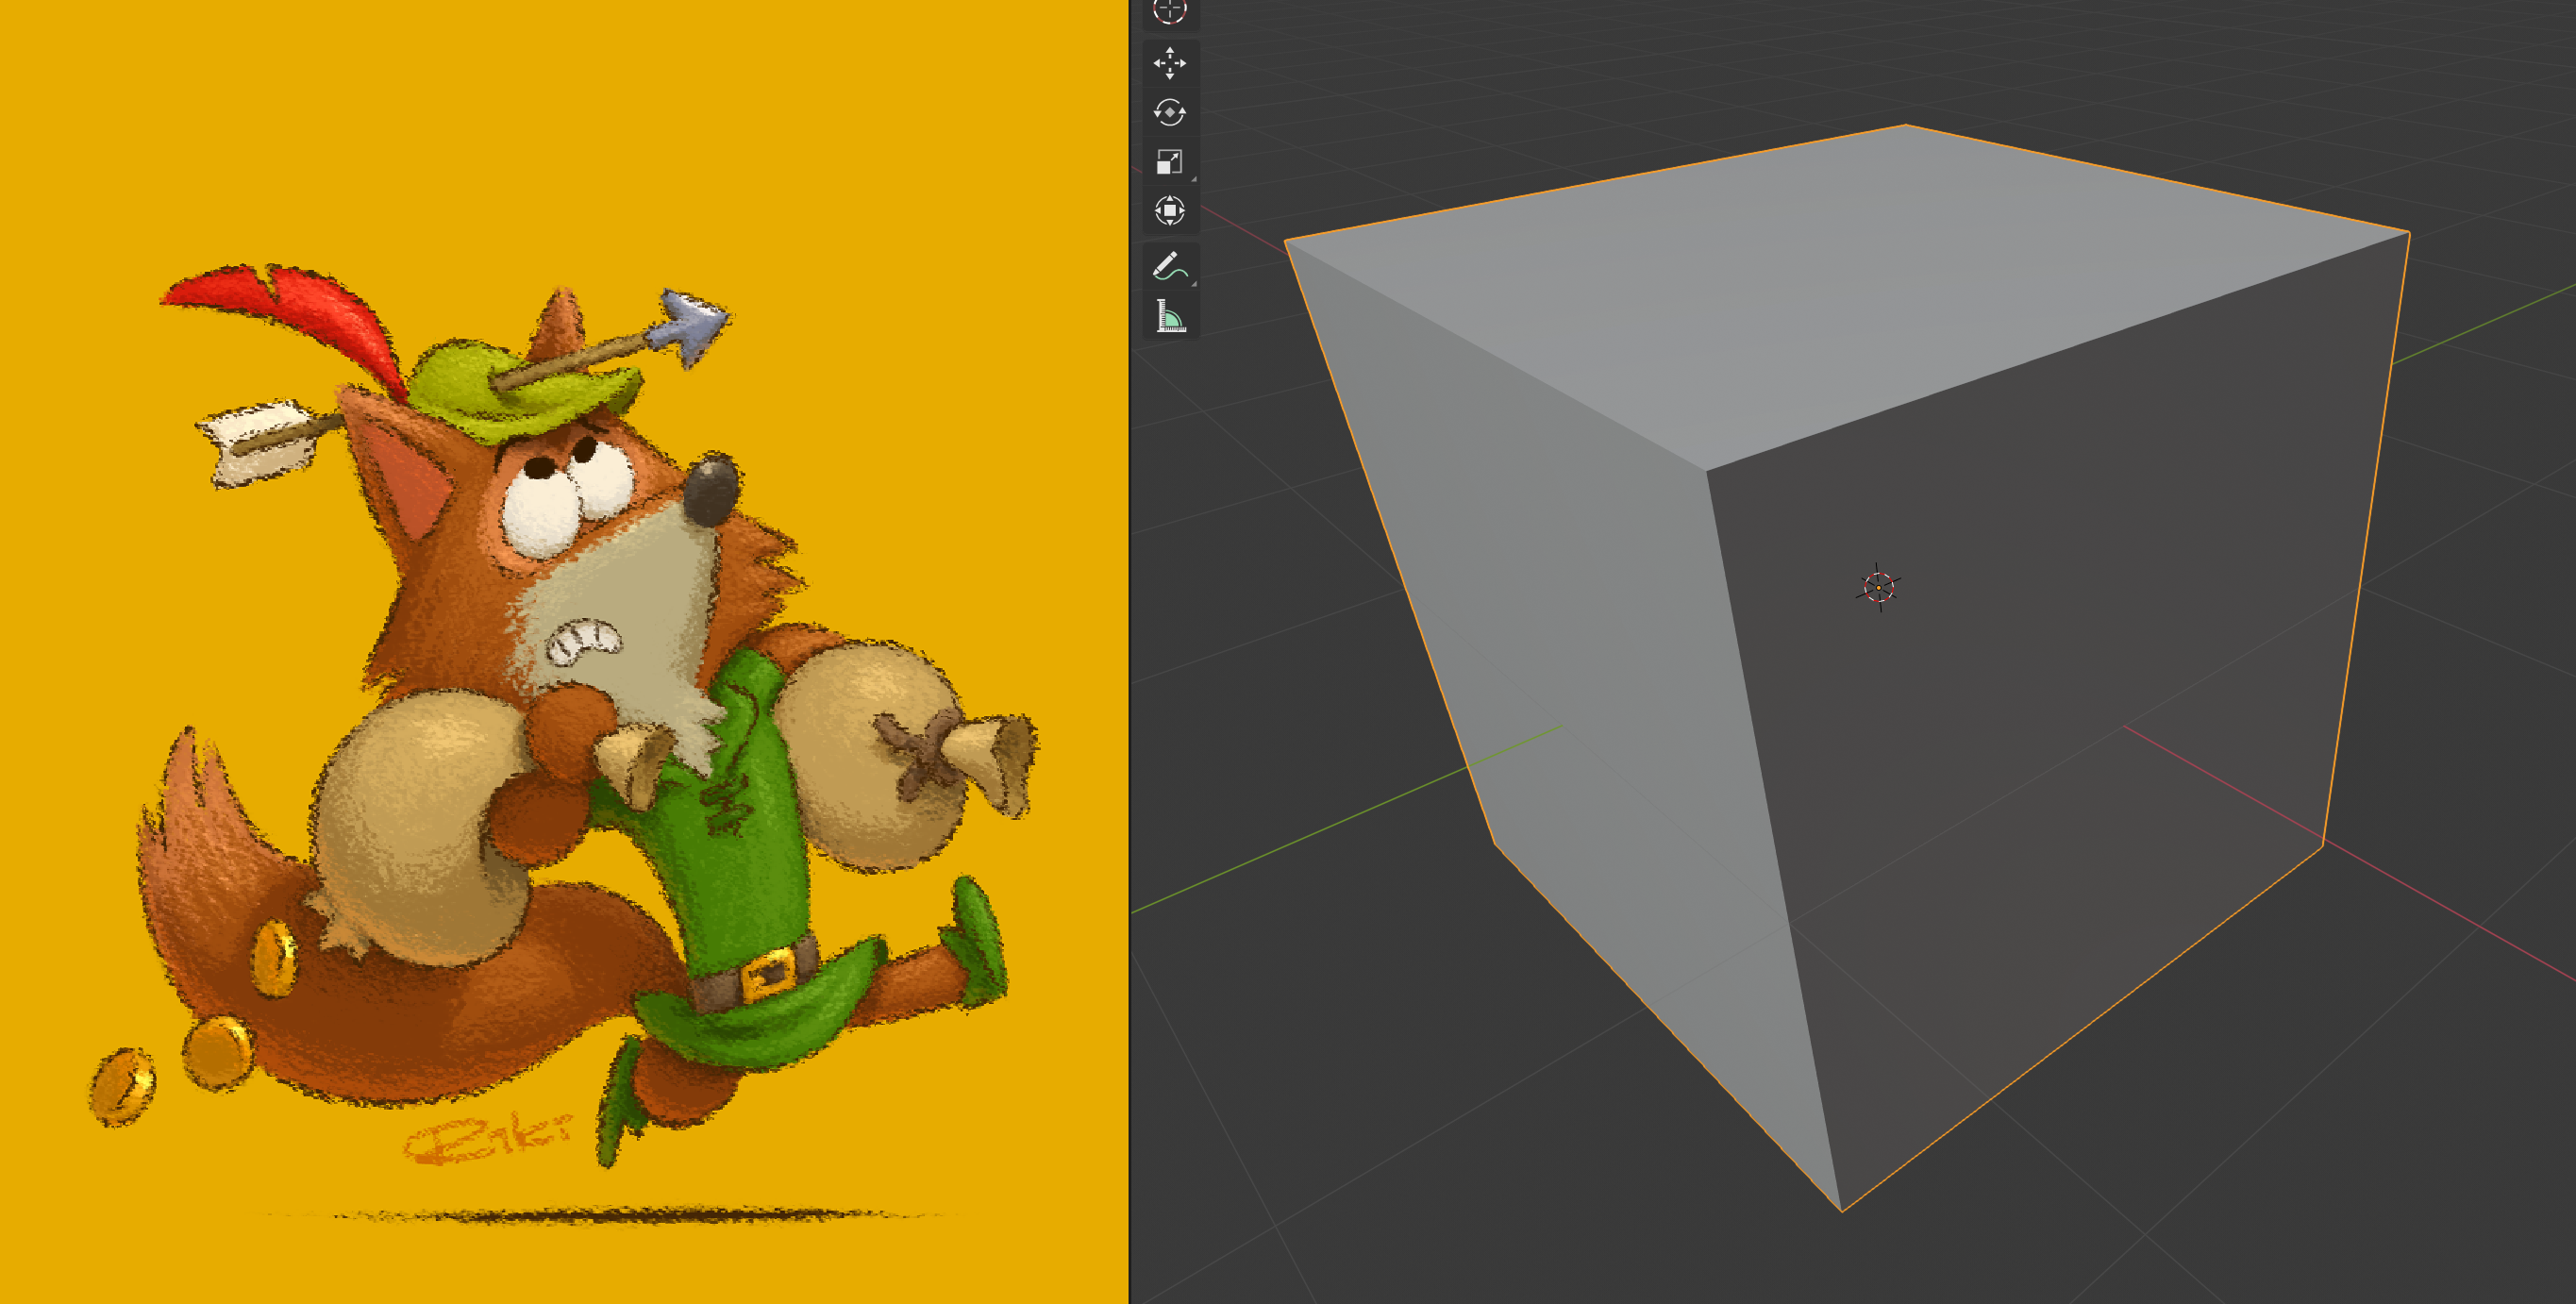2576x1304 pixels.
Task: Activate the Measure tool
Action: coord(1170,315)
